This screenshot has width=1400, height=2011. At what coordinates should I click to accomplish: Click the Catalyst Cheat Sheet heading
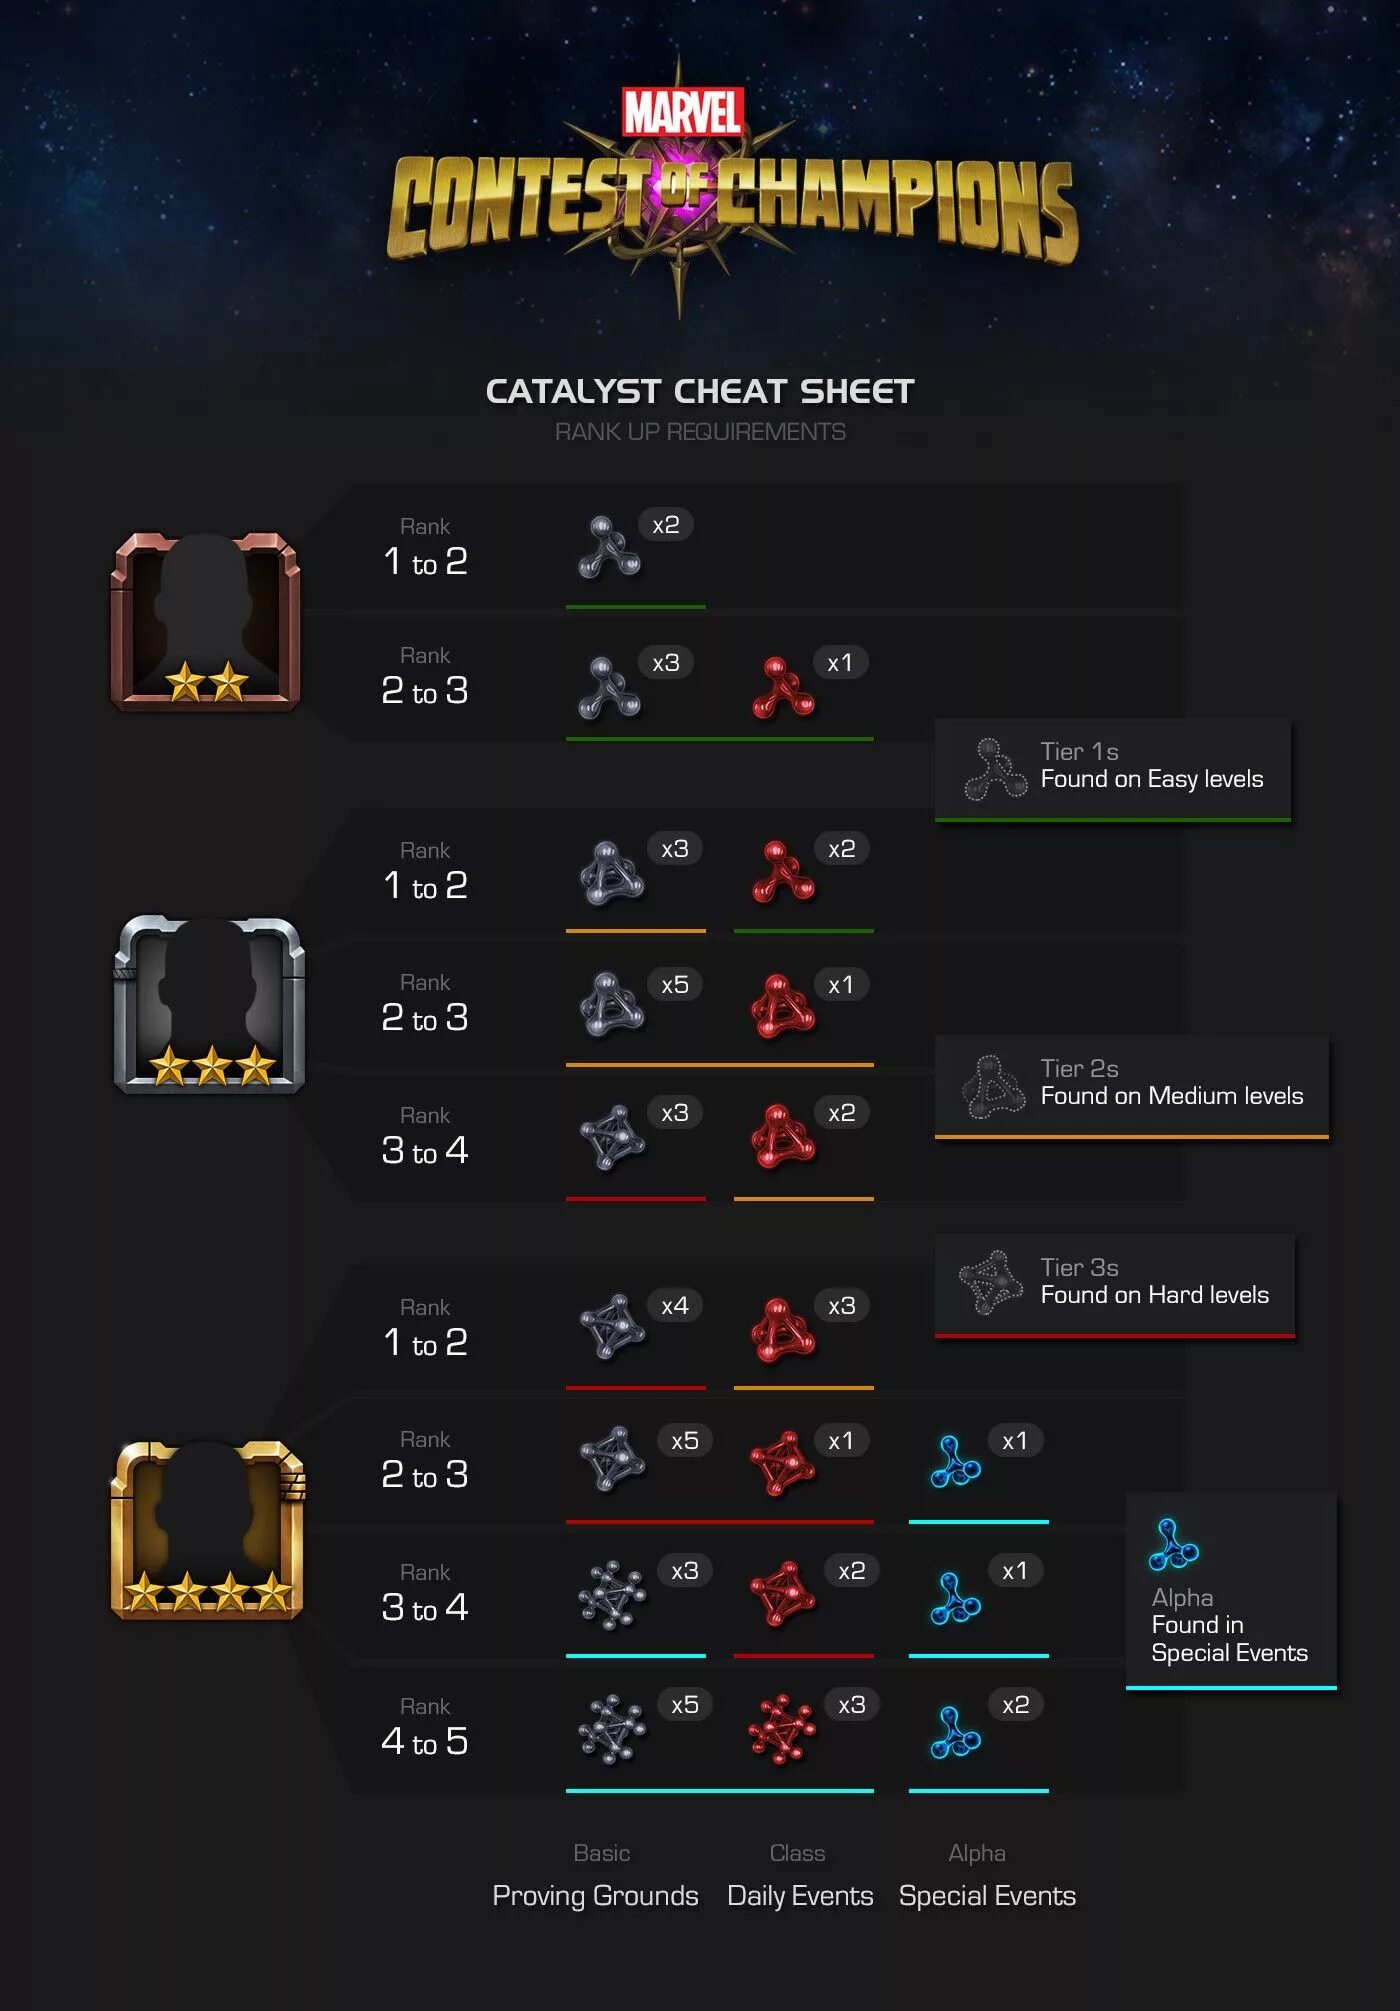[x=700, y=391]
